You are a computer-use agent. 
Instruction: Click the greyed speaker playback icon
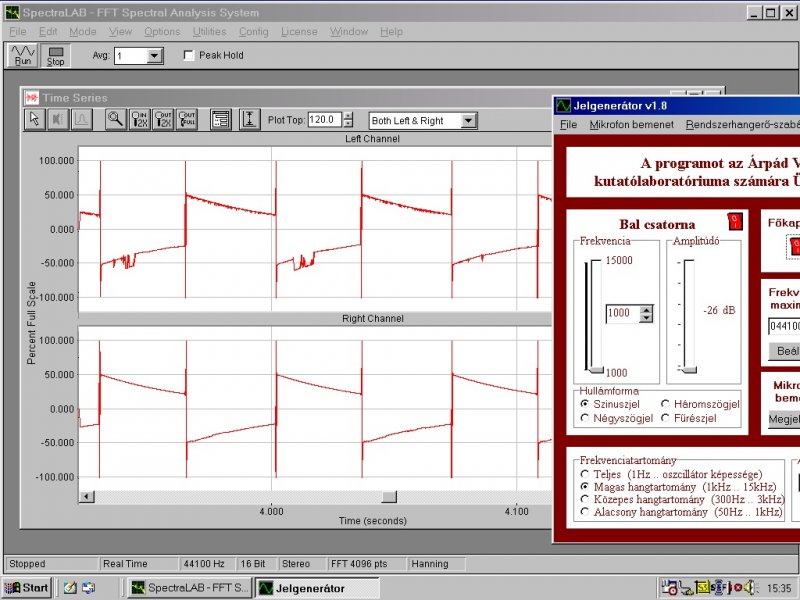[58, 119]
